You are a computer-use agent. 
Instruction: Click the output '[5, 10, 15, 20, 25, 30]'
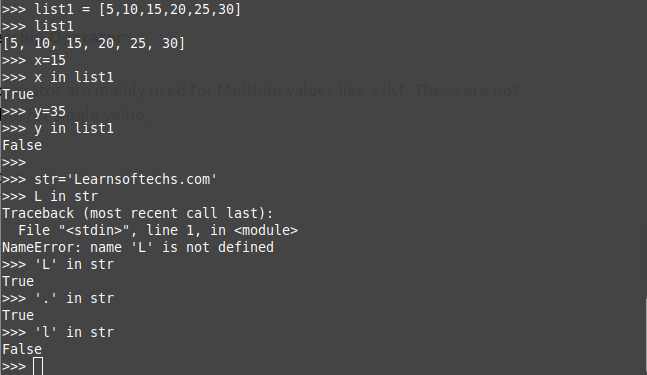click(94, 43)
